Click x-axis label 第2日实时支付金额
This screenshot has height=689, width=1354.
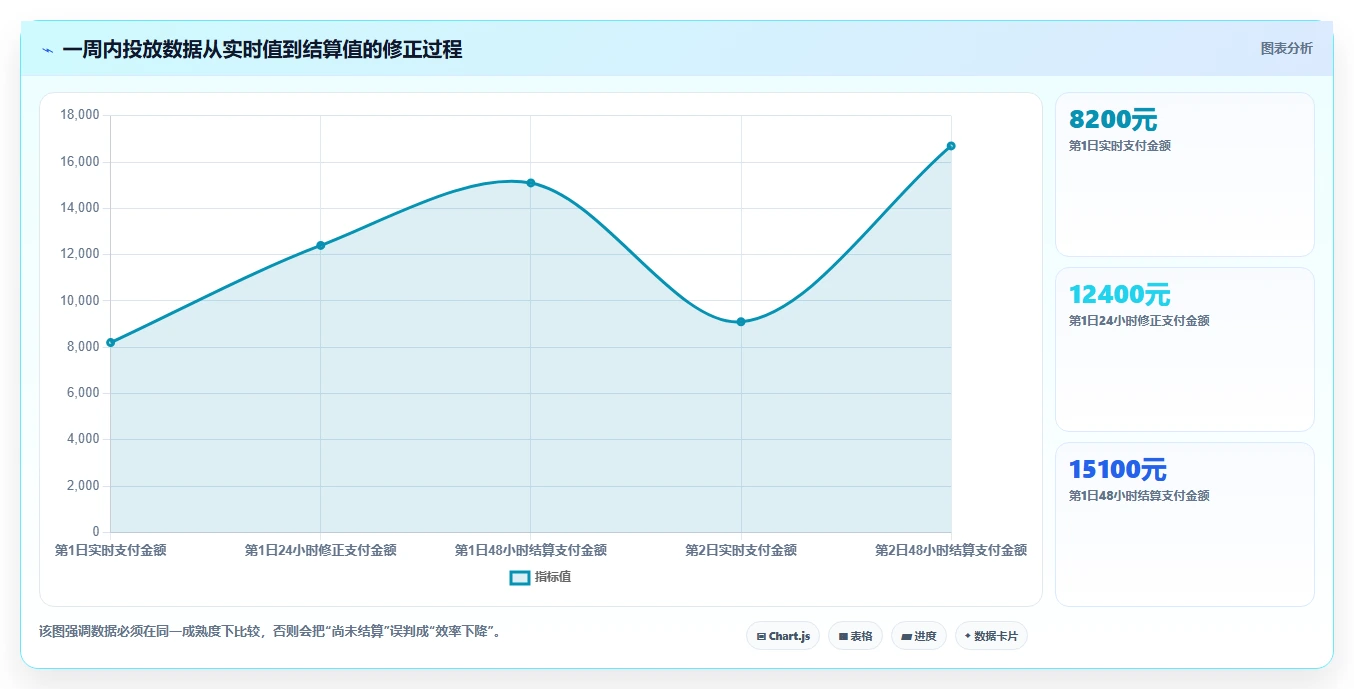[741, 550]
